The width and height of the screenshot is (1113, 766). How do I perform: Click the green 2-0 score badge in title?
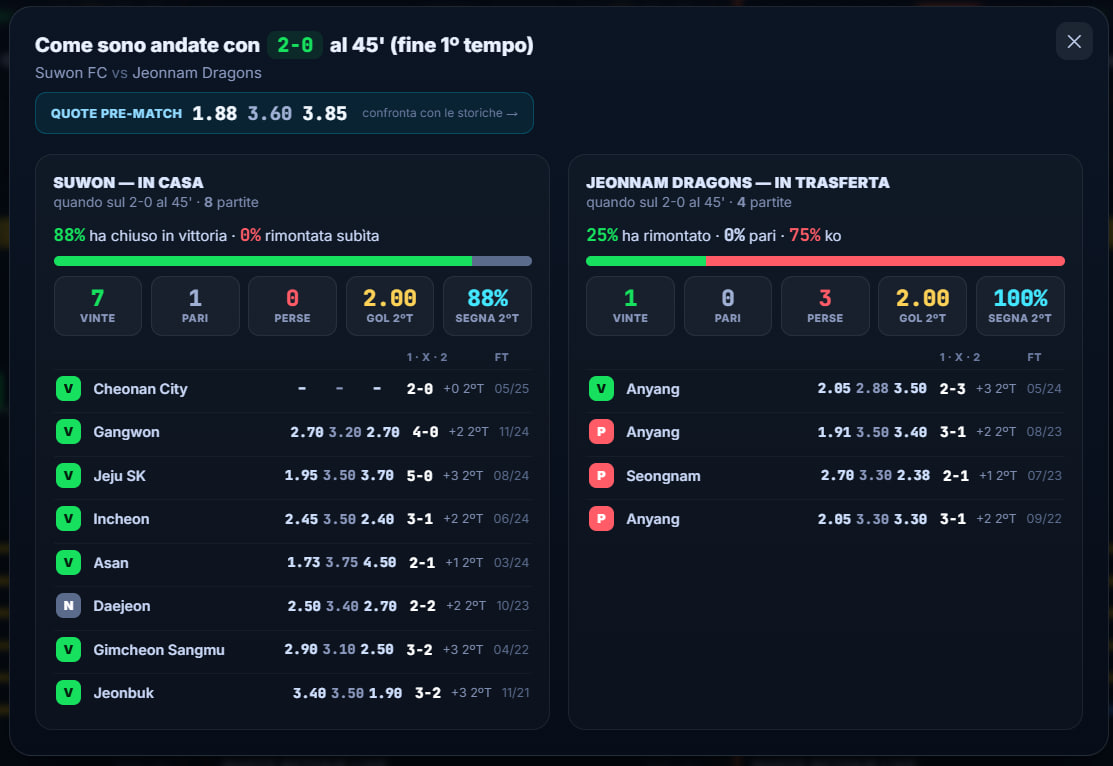pos(295,45)
